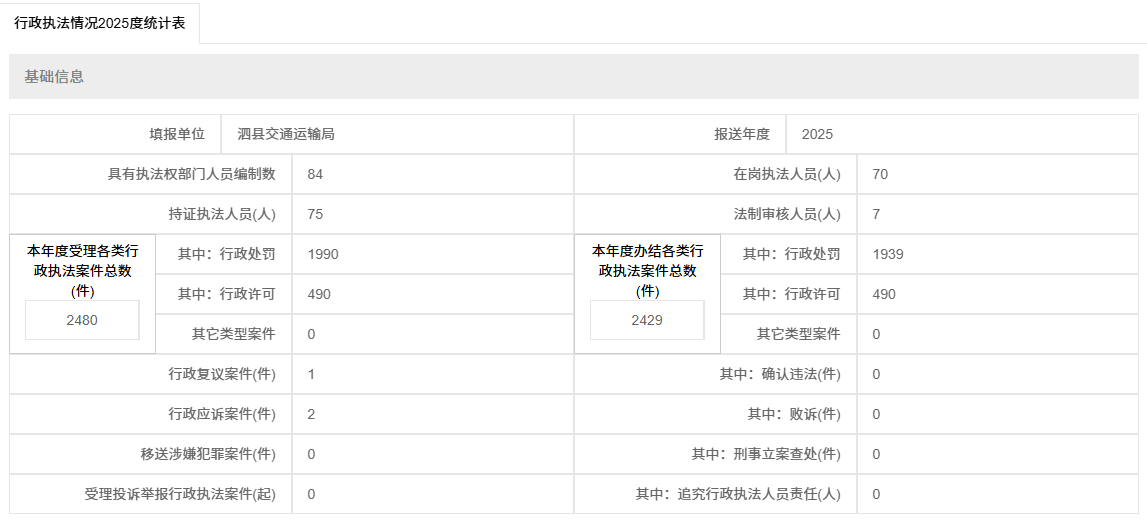Click the 持证执法人员 value 75
The image size is (1147, 522).
pos(316,214)
